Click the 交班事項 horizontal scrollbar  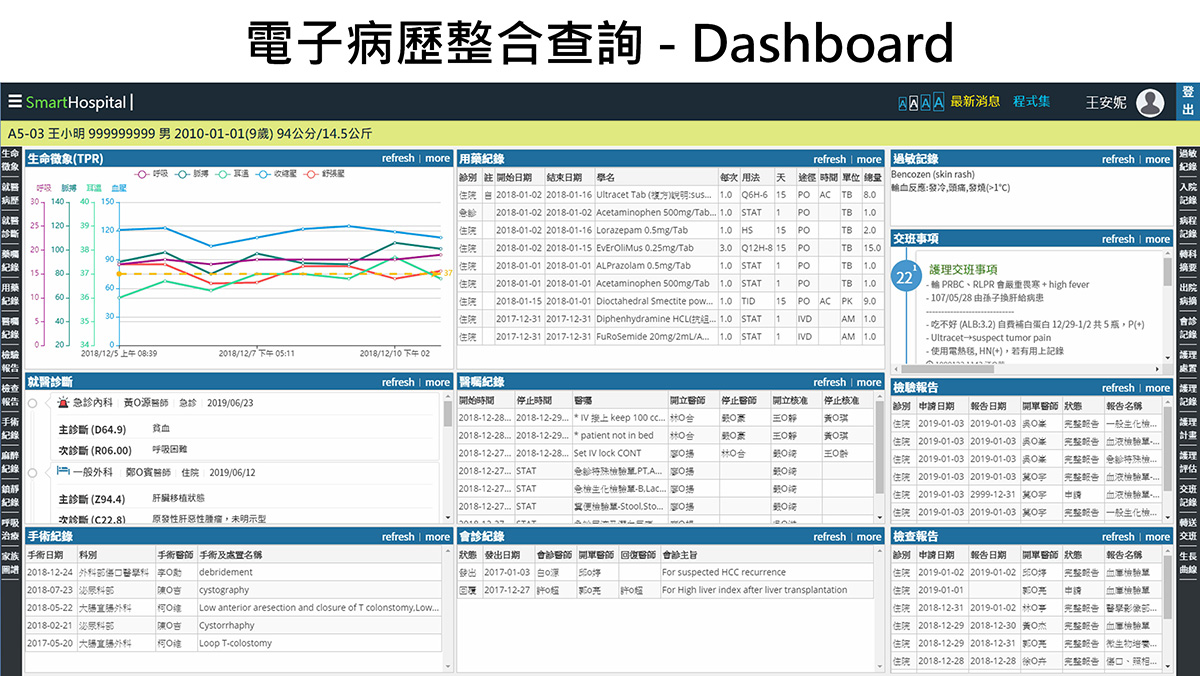click(1025, 367)
